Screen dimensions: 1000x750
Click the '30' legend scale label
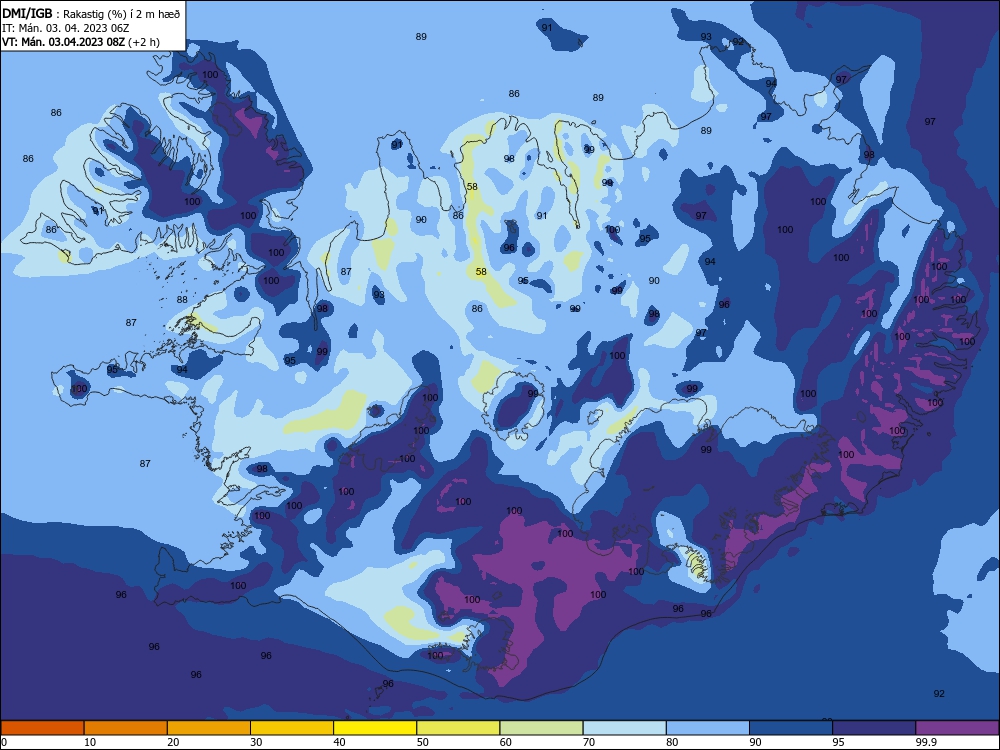click(x=256, y=742)
